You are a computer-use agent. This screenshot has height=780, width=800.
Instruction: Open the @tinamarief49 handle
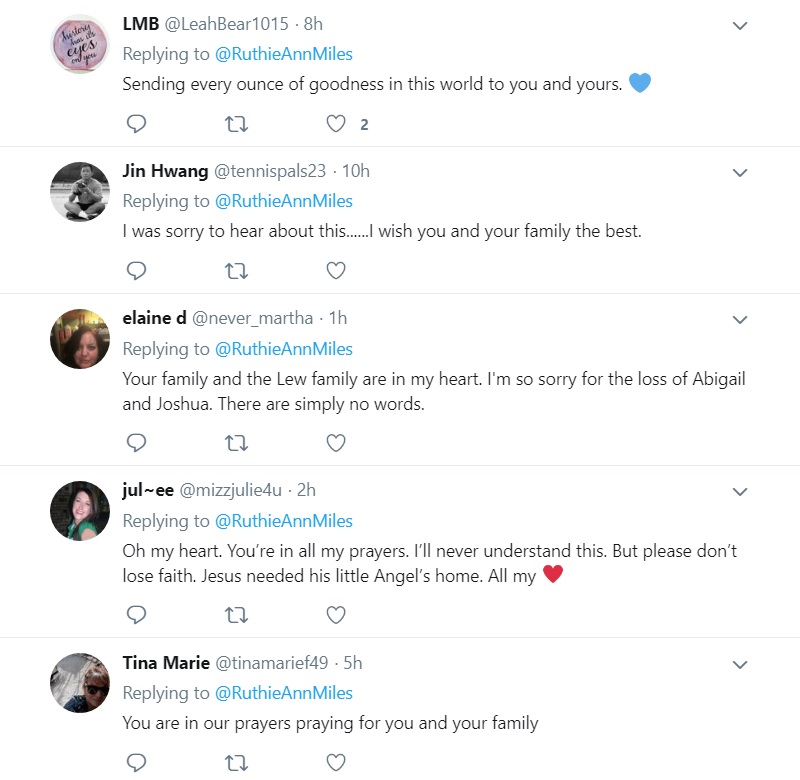point(271,663)
